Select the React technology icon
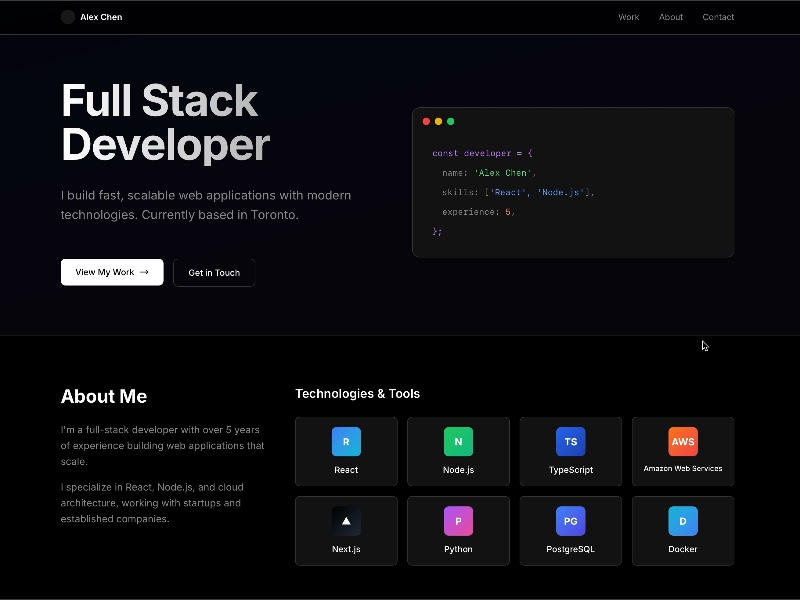 coord(345,441)
